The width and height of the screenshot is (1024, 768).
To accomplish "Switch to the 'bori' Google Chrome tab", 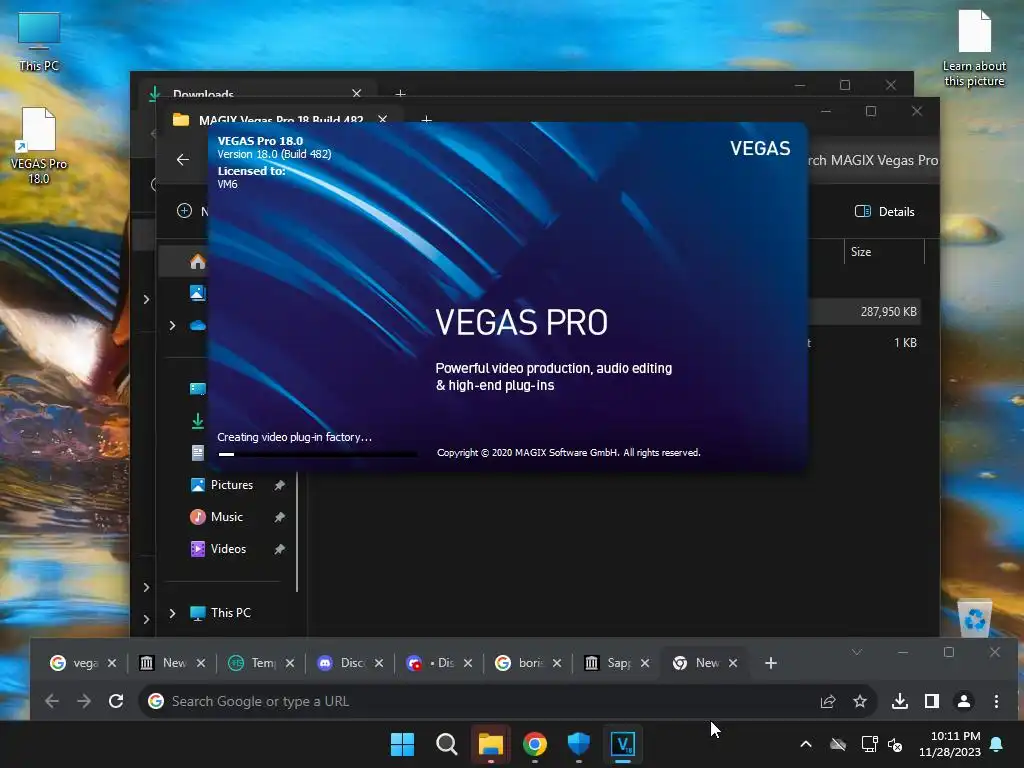I will tap(520, 663).
